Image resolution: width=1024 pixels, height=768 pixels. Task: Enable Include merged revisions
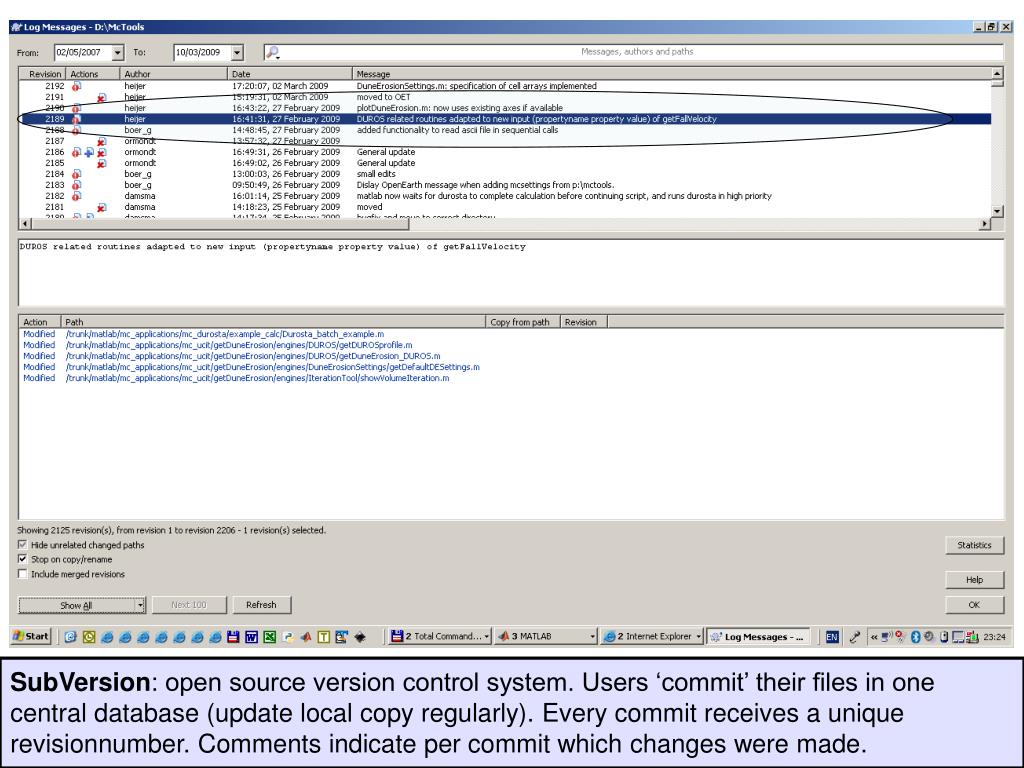23,574
